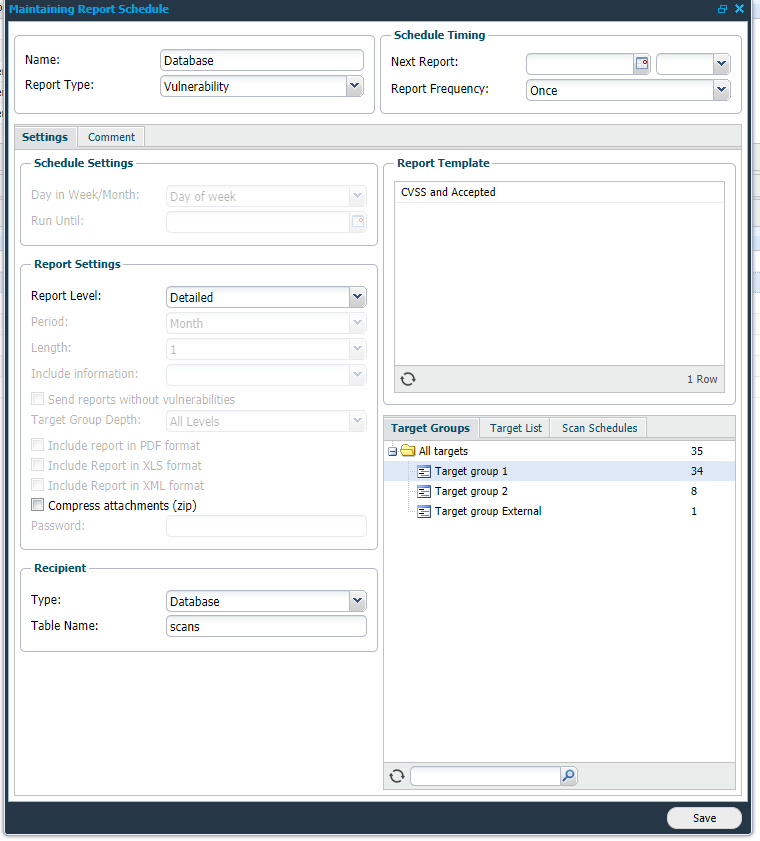
Task: Open the Report Type dropdown
Action: coord(355,86)
